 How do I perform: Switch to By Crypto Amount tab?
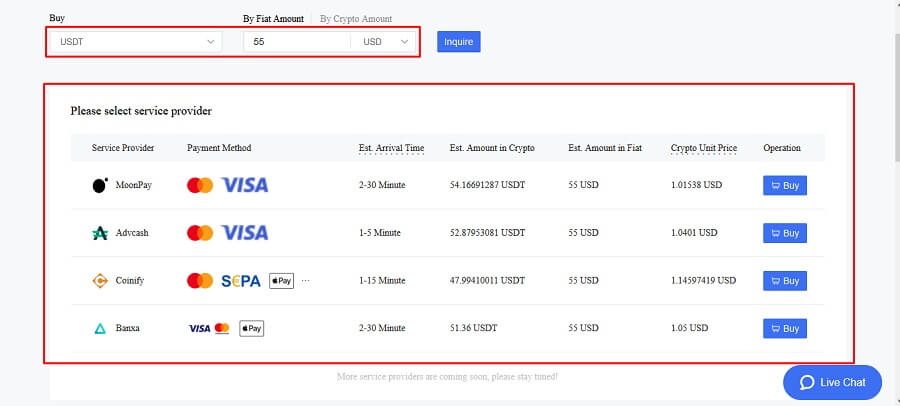coord(356,19)
